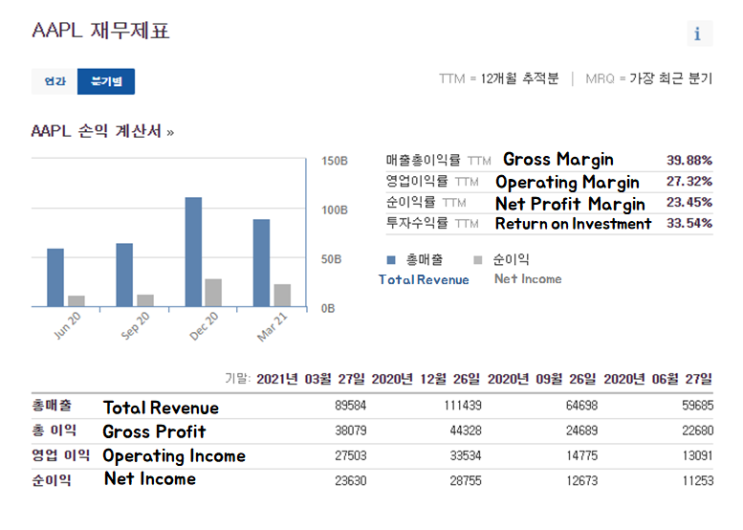Click the blue 총매출 legend square
Screen dimensions: 743x530
391,260
